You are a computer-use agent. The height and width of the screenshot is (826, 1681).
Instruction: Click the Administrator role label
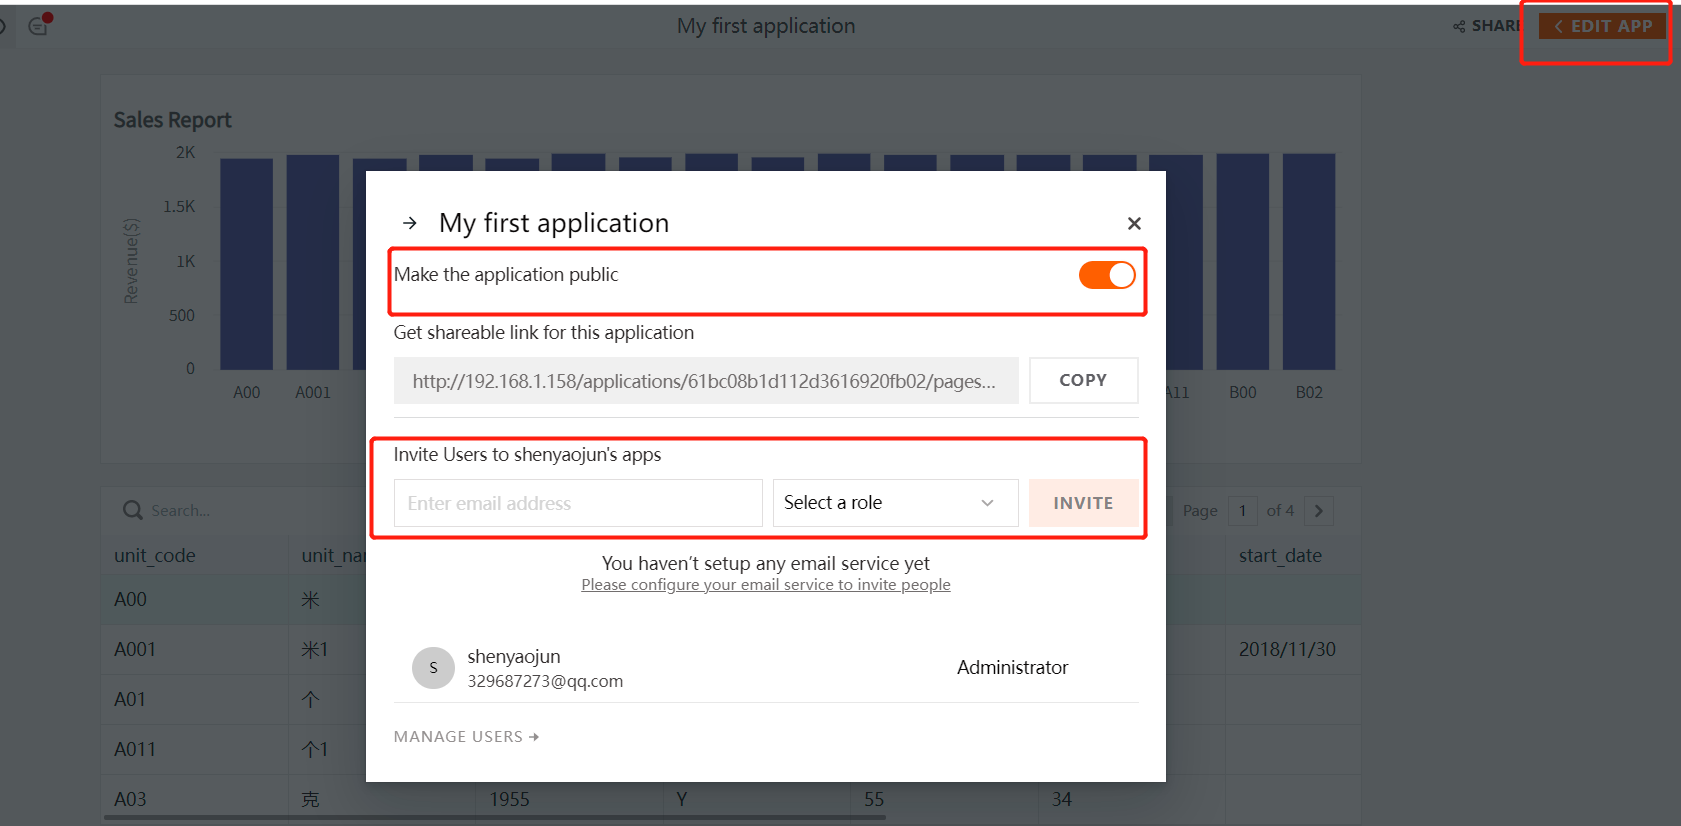point(1012,667)
